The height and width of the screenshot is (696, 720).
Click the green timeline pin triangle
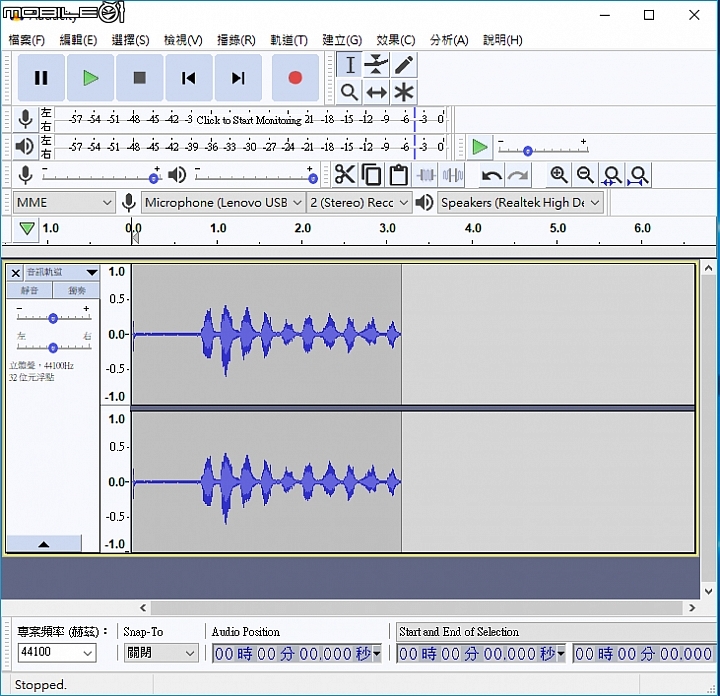pos(27,228)
